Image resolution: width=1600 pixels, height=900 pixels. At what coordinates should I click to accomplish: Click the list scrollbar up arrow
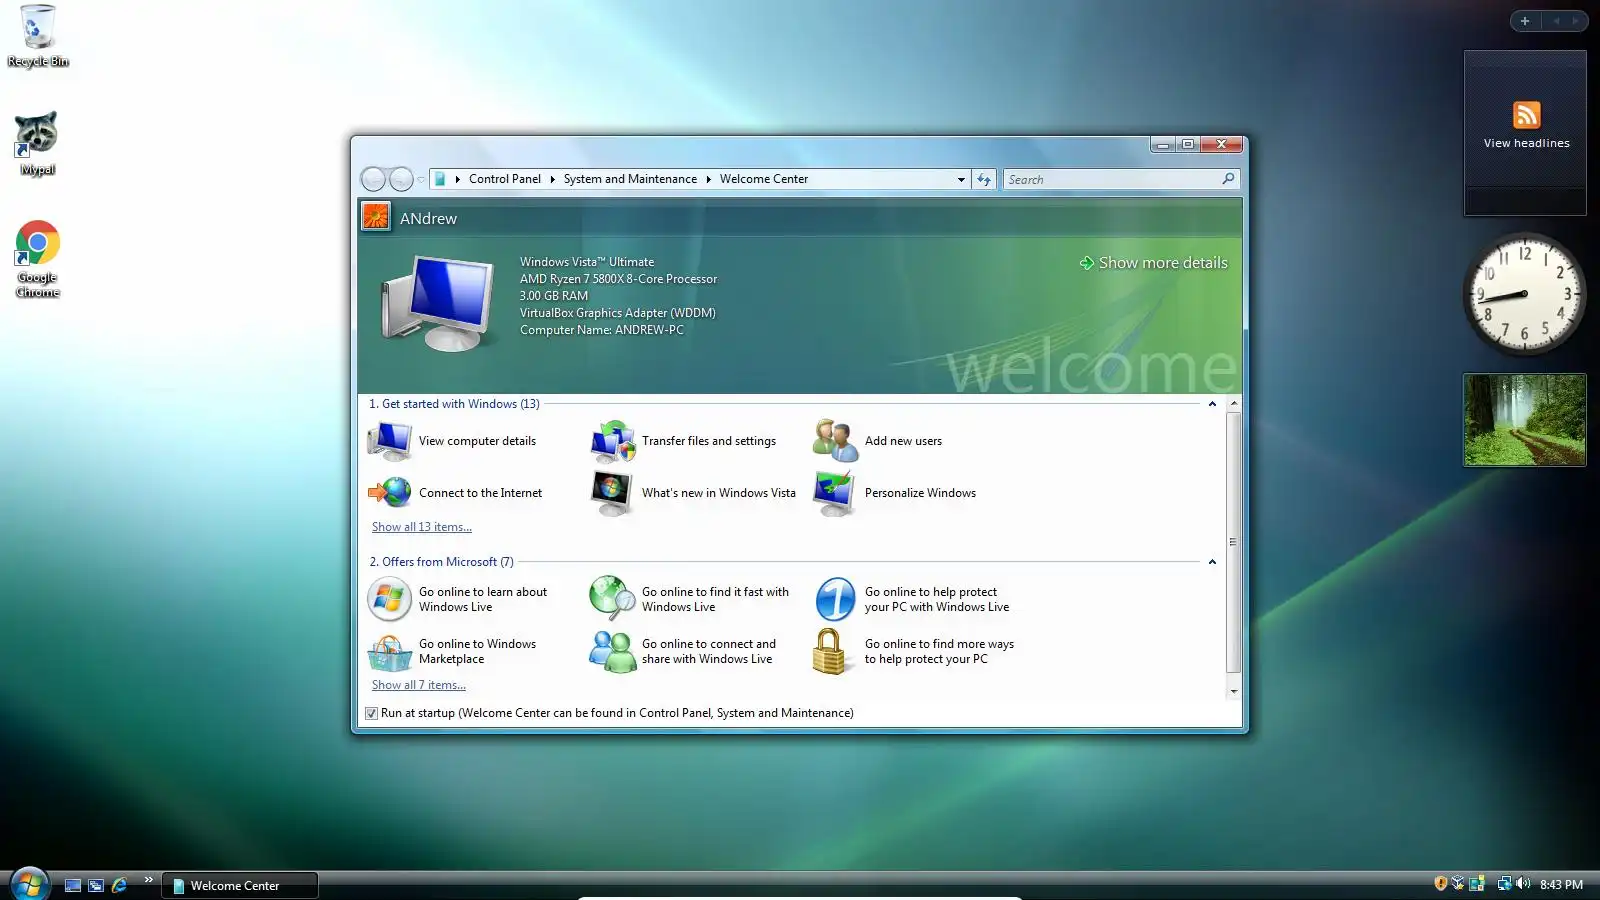tap(1233, 403)
